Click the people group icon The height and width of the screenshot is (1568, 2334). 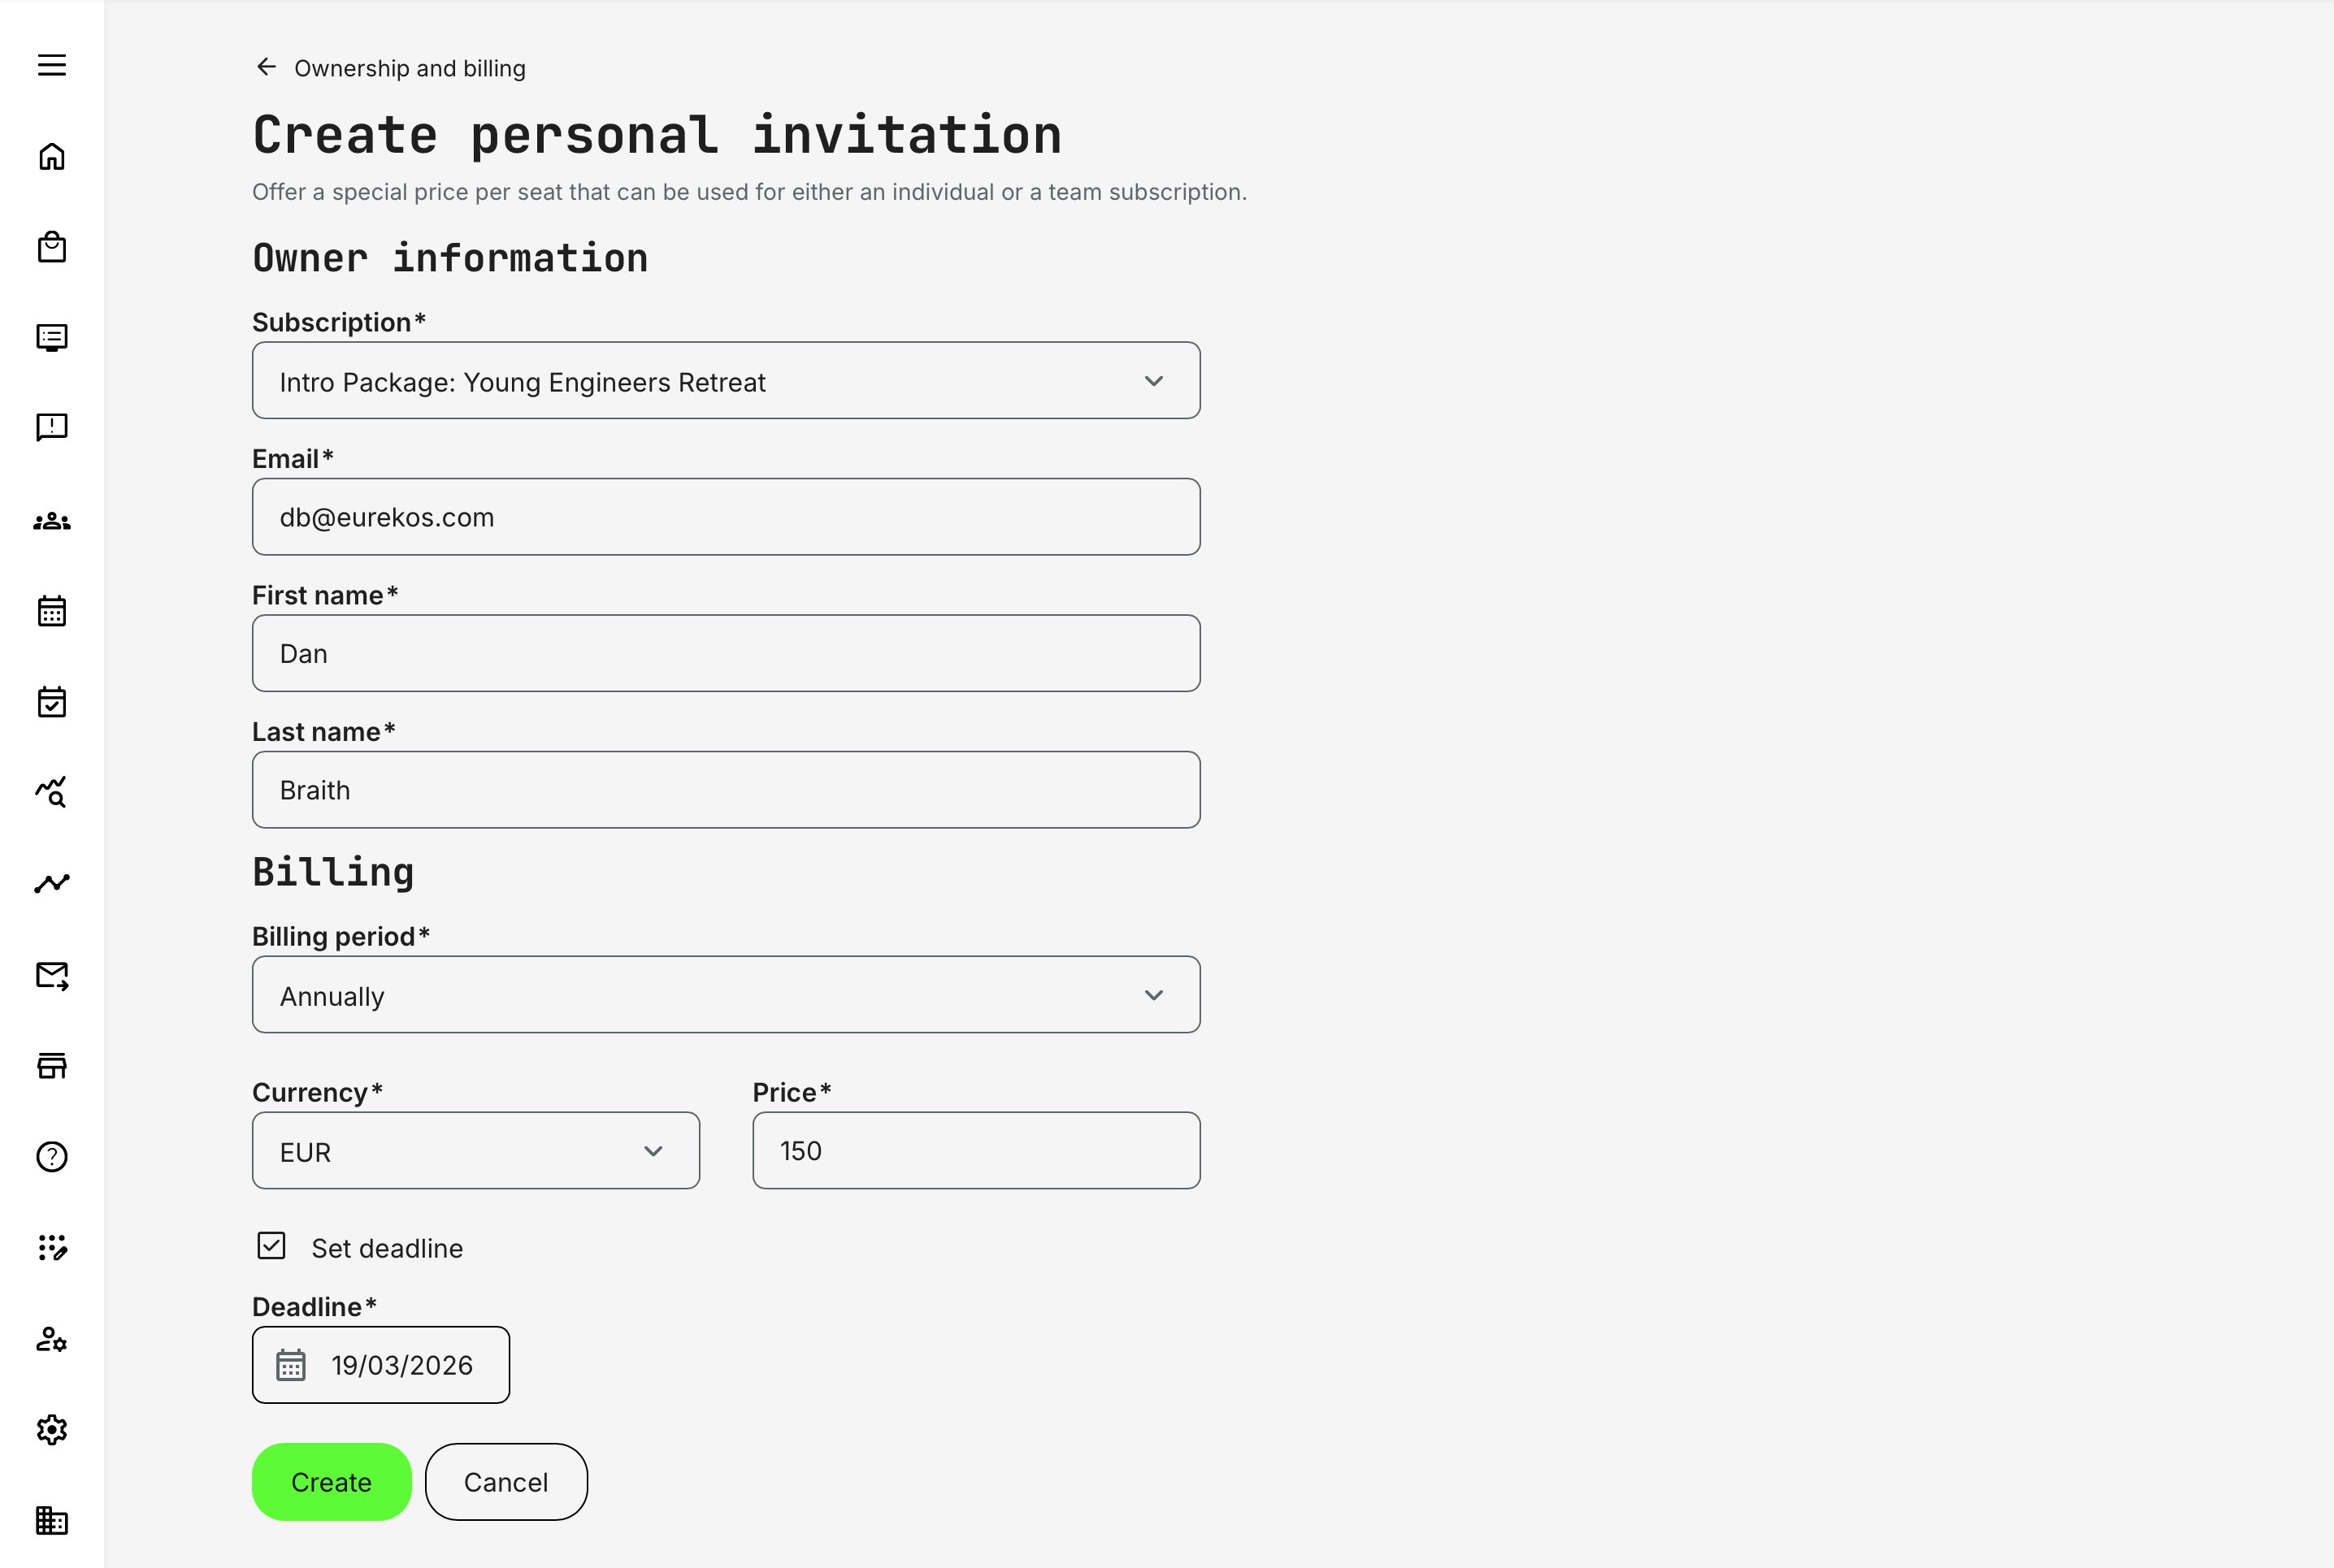coord(51,520)
